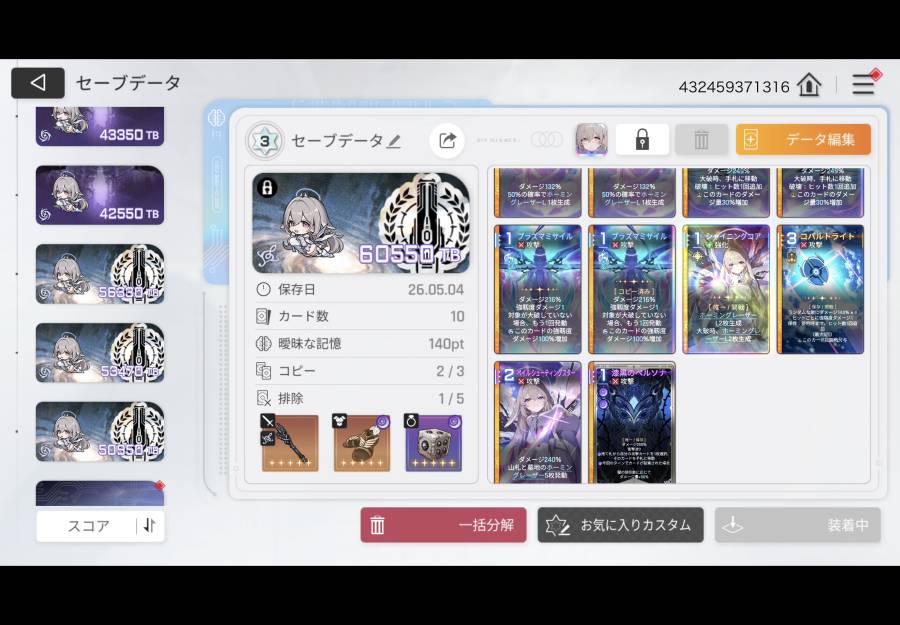Tap 一括分解 bulk dismantle button
Viewport: 900px width, 625px height.
tap(443, 525)
